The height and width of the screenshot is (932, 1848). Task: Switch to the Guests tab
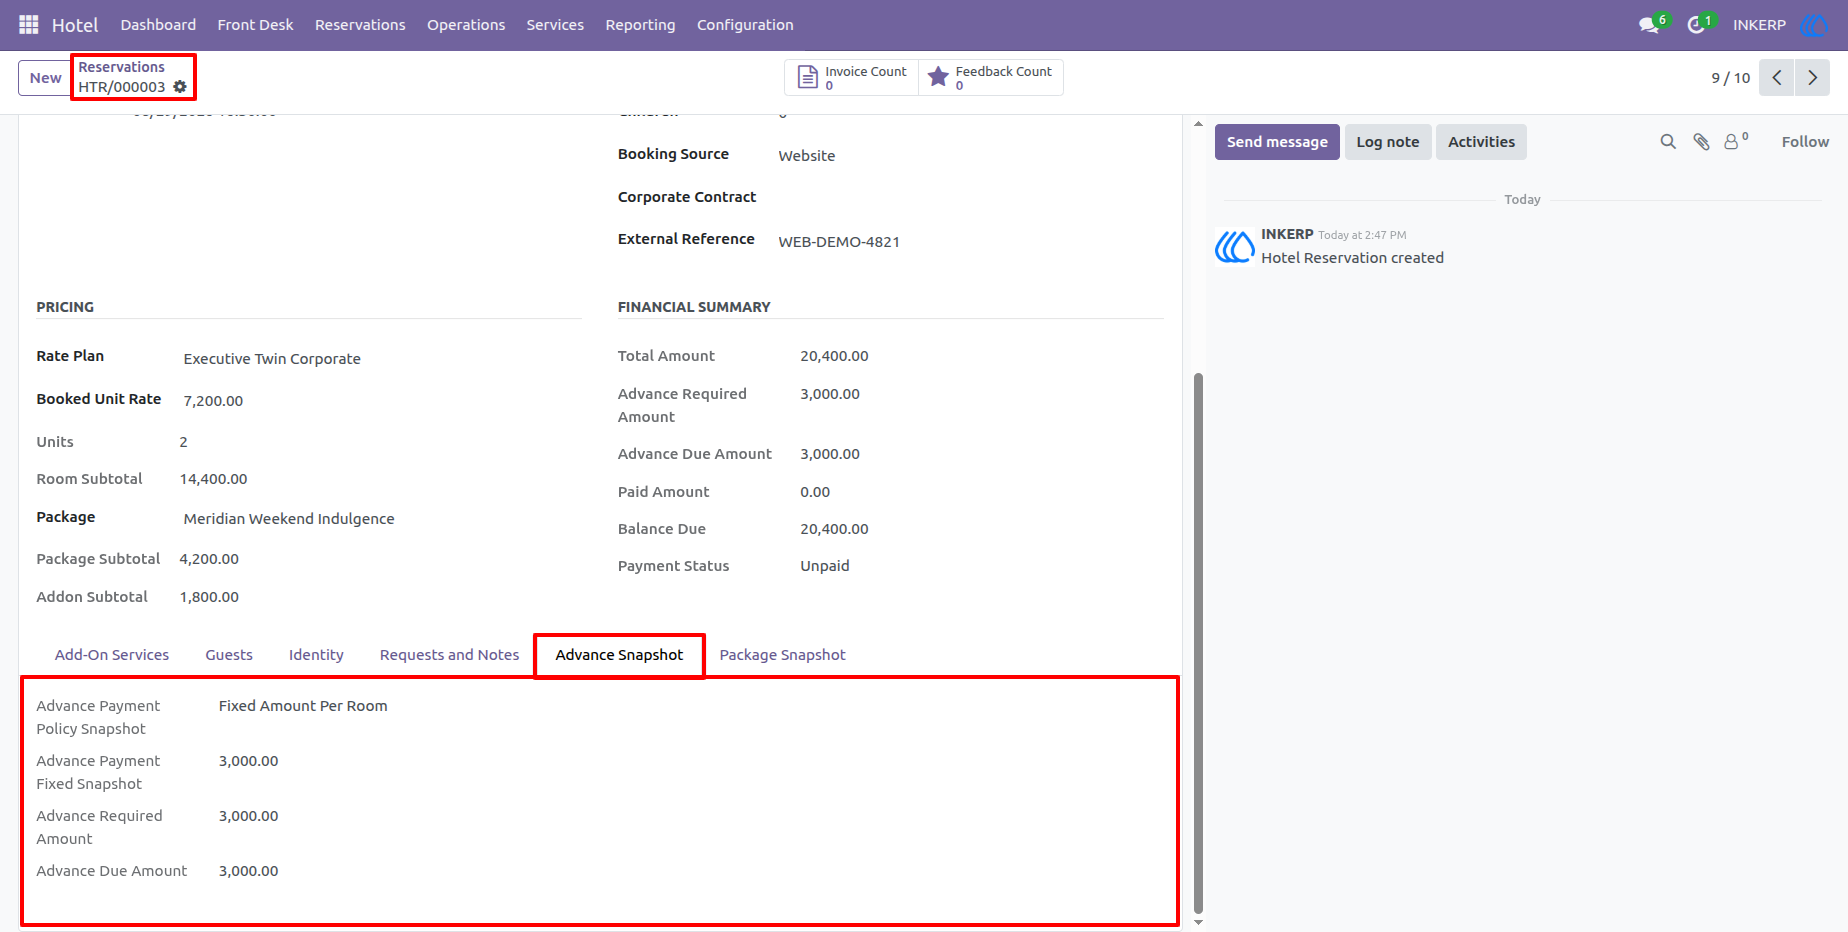(229, 655)
